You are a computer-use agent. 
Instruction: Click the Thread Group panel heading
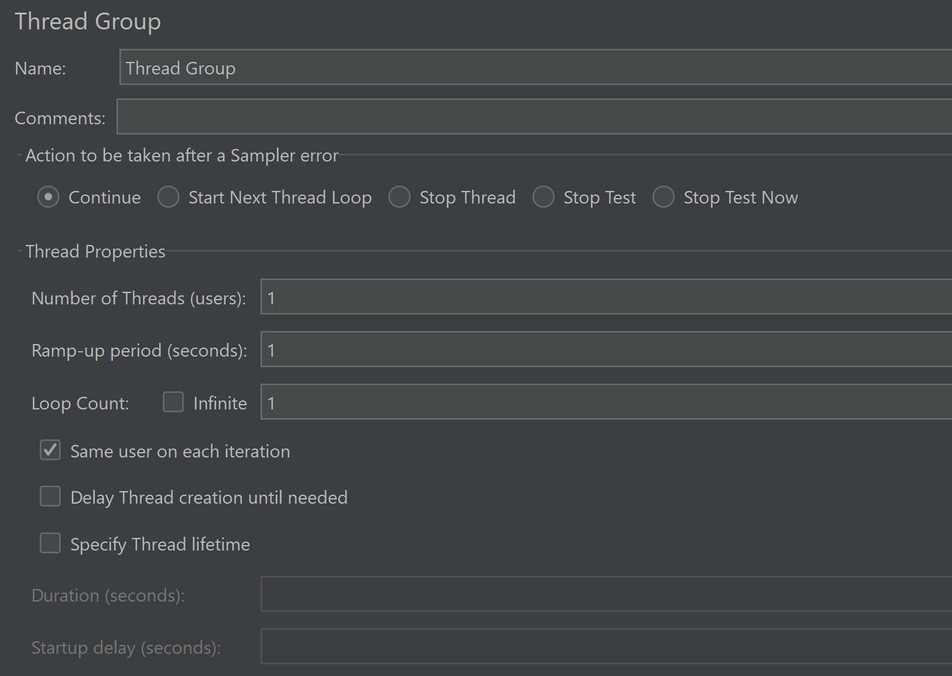[88, 22]
